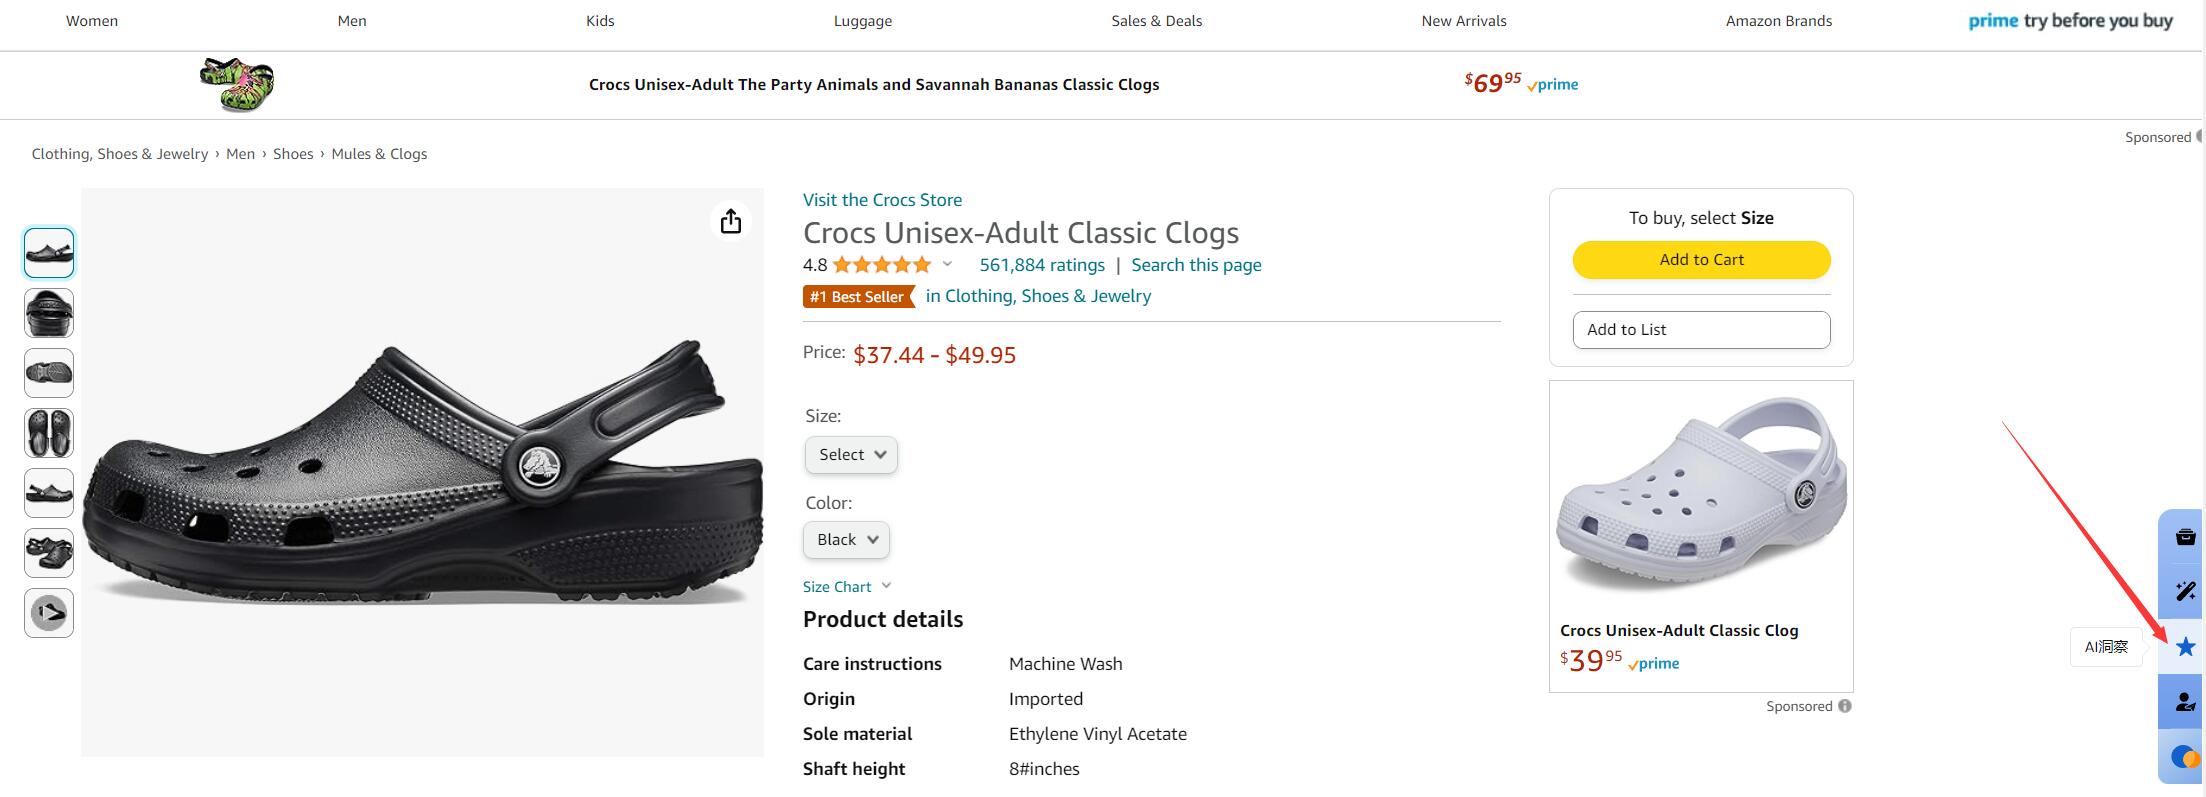Click the #1 Best Seller badge

859,297
